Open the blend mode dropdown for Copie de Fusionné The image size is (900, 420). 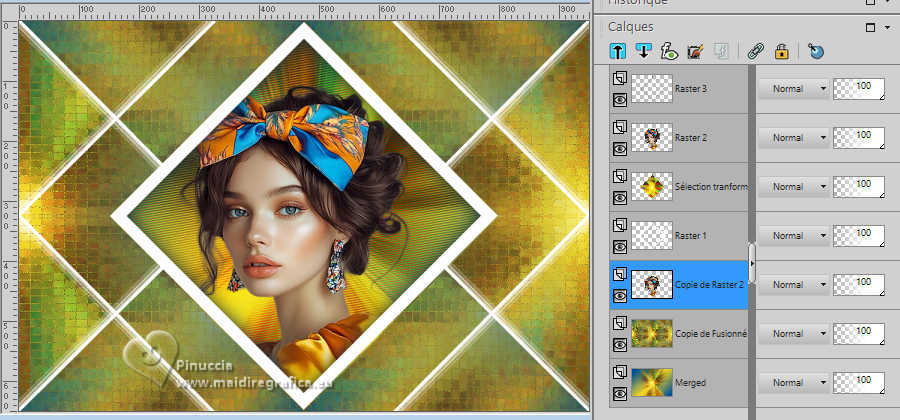coord(794,333)
